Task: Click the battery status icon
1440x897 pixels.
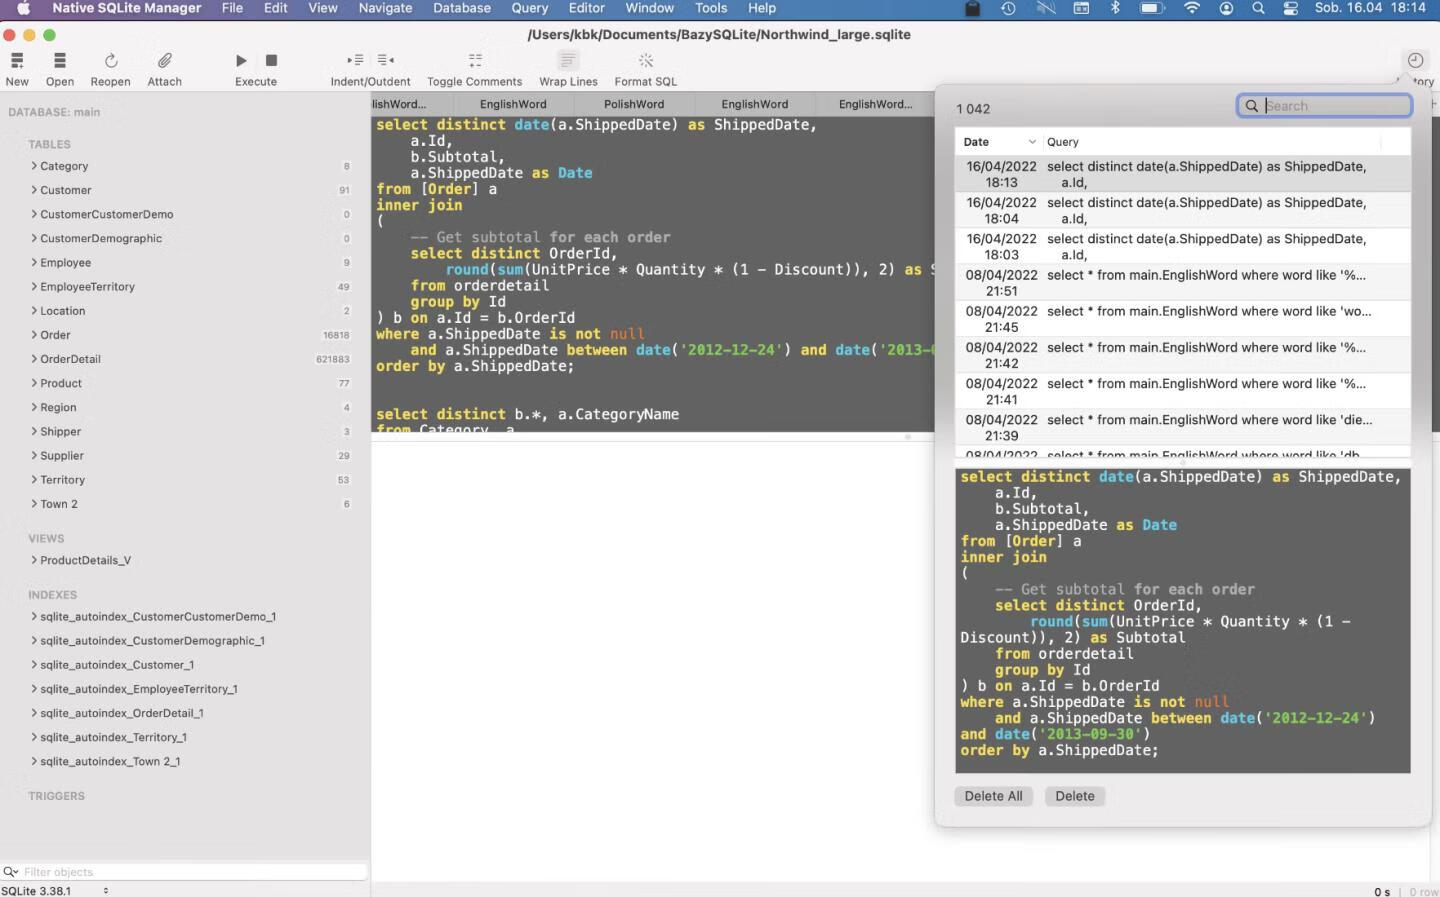Action: [x=1152, y=8]
